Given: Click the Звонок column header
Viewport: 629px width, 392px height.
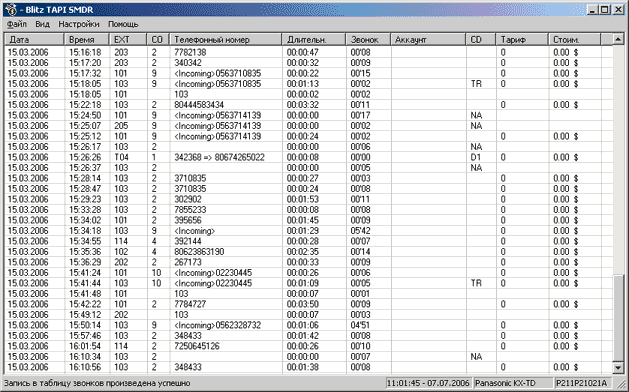Looking at the screenshot, I should tap(368, 39).
